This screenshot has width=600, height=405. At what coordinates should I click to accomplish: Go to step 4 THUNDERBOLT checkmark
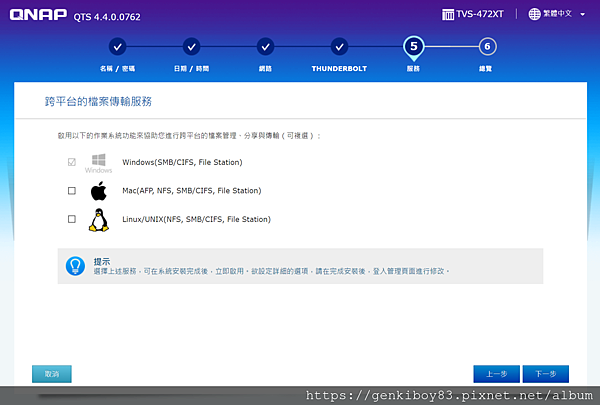339,47
